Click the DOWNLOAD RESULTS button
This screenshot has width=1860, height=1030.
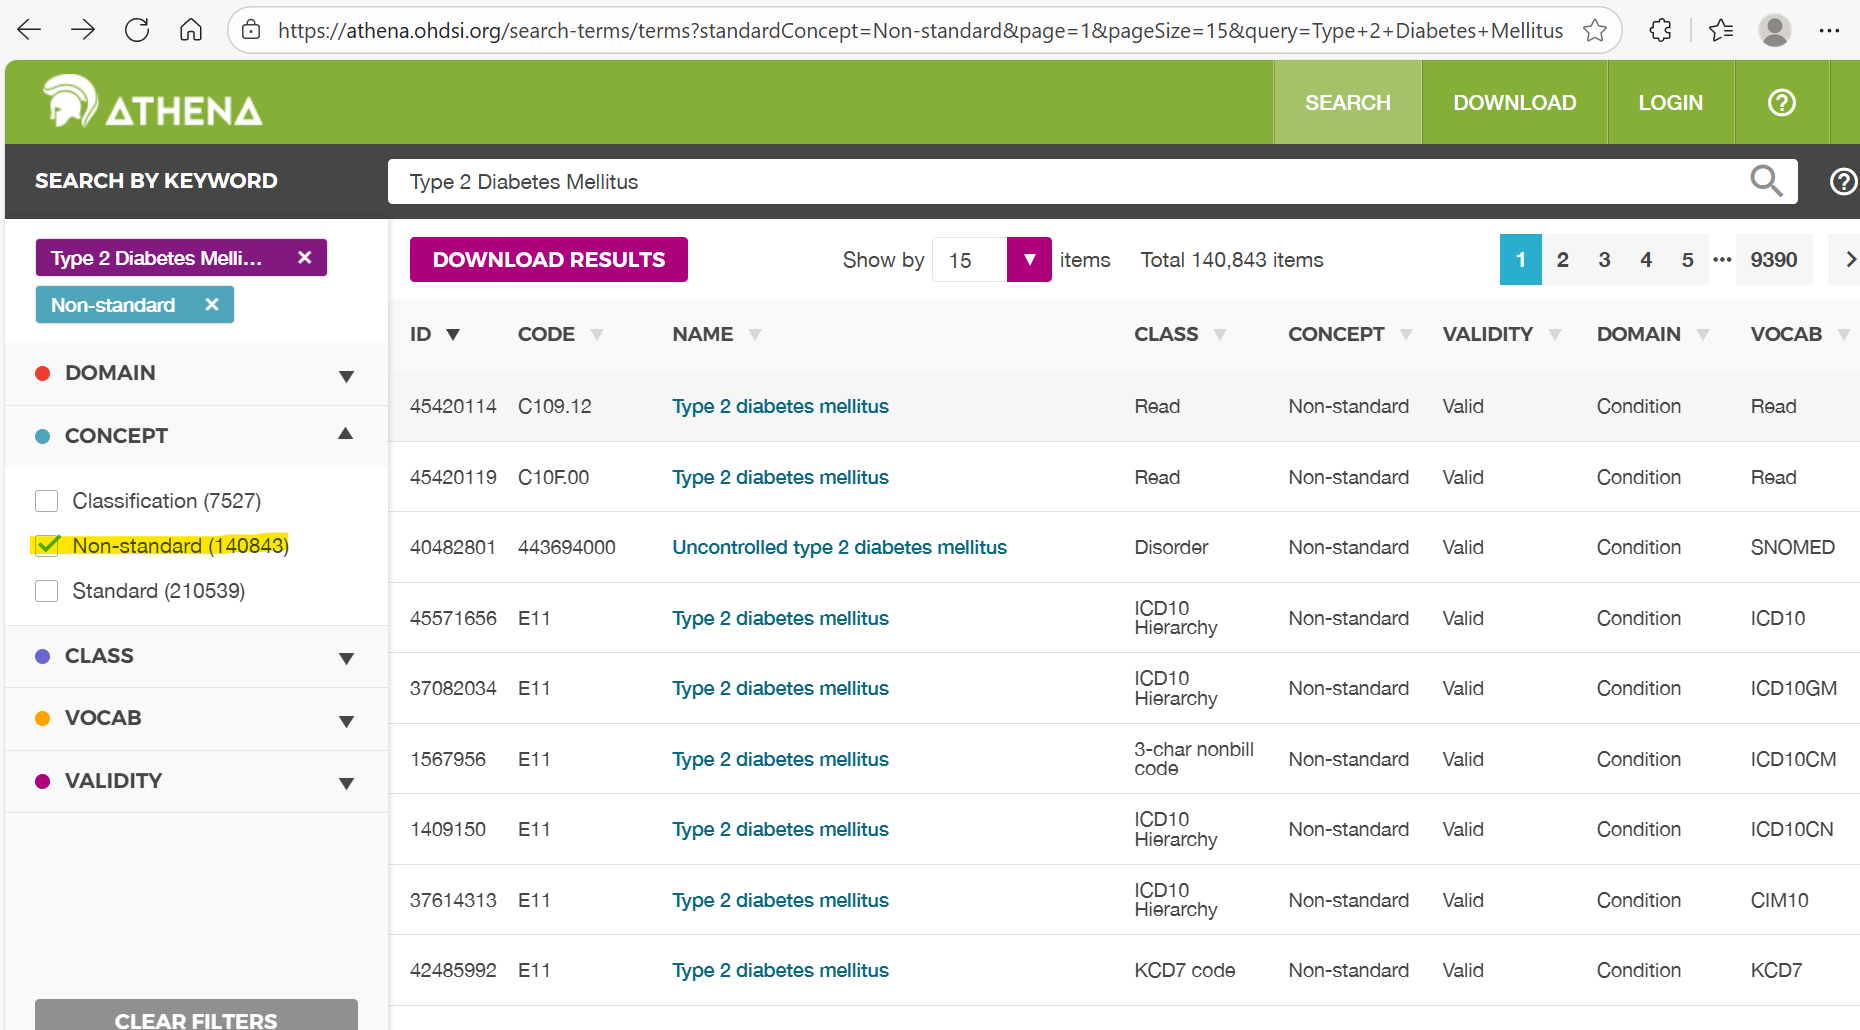[x=549, y=260]
